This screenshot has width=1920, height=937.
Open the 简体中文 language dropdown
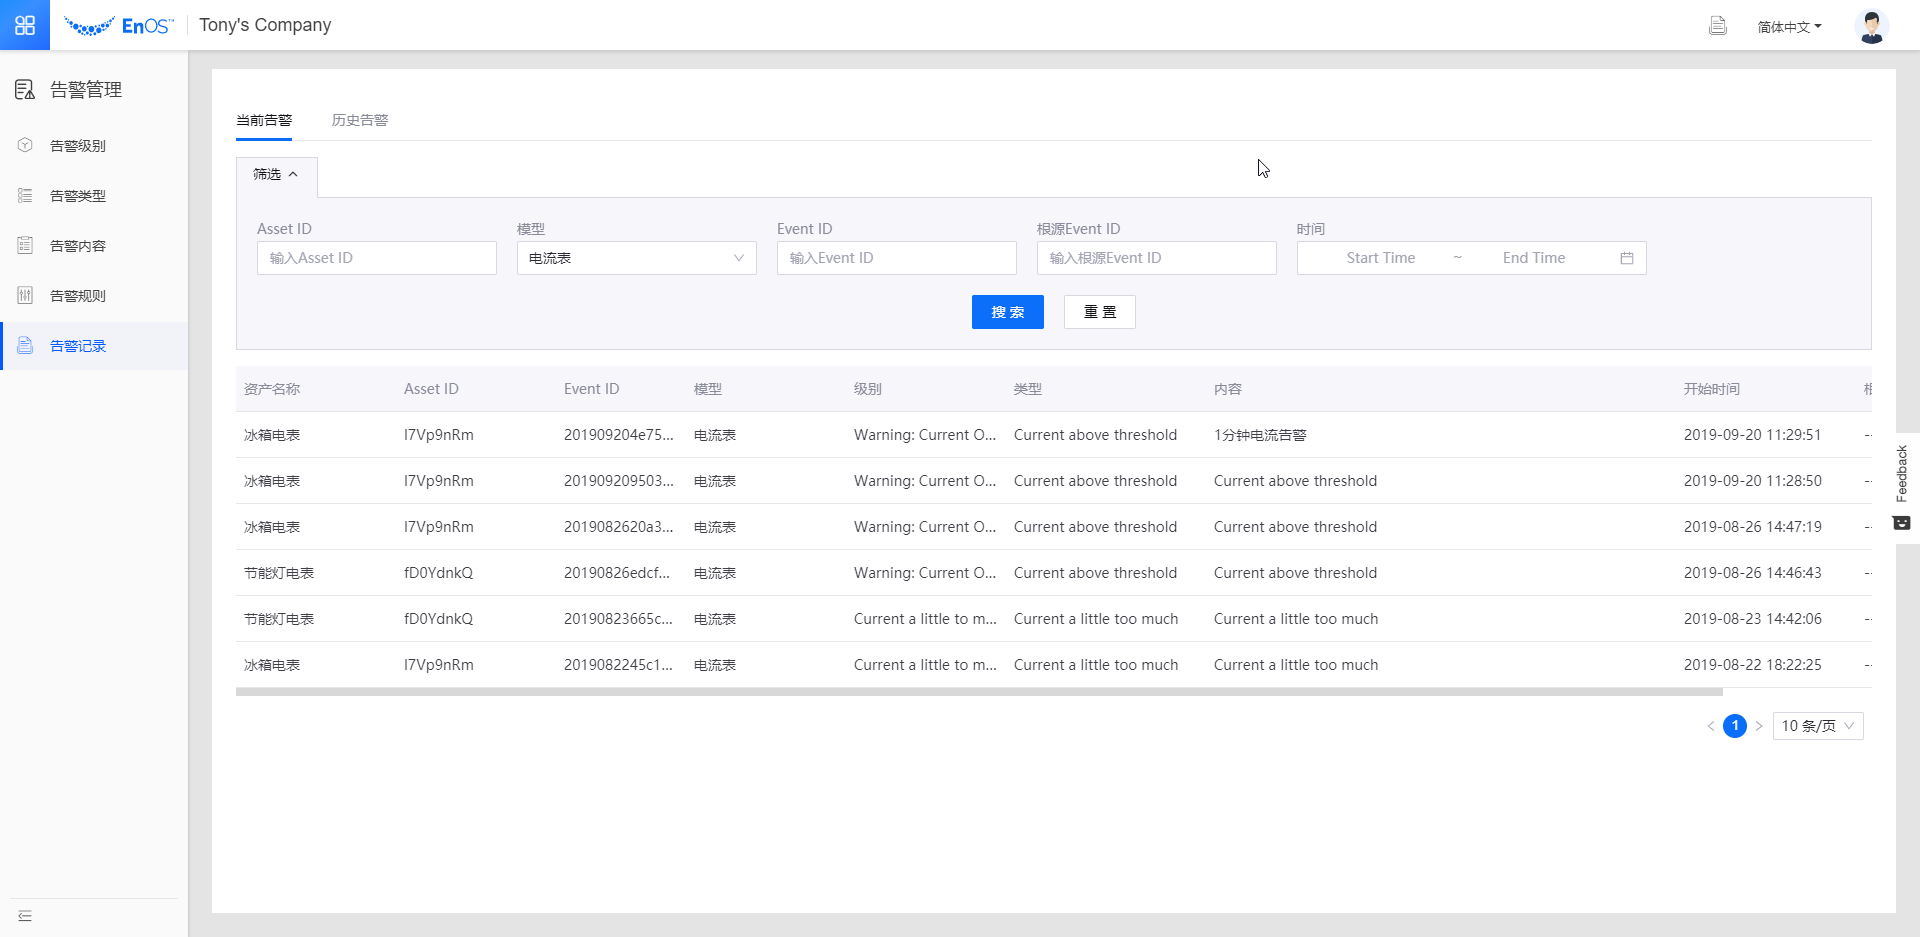(1789, 27)
